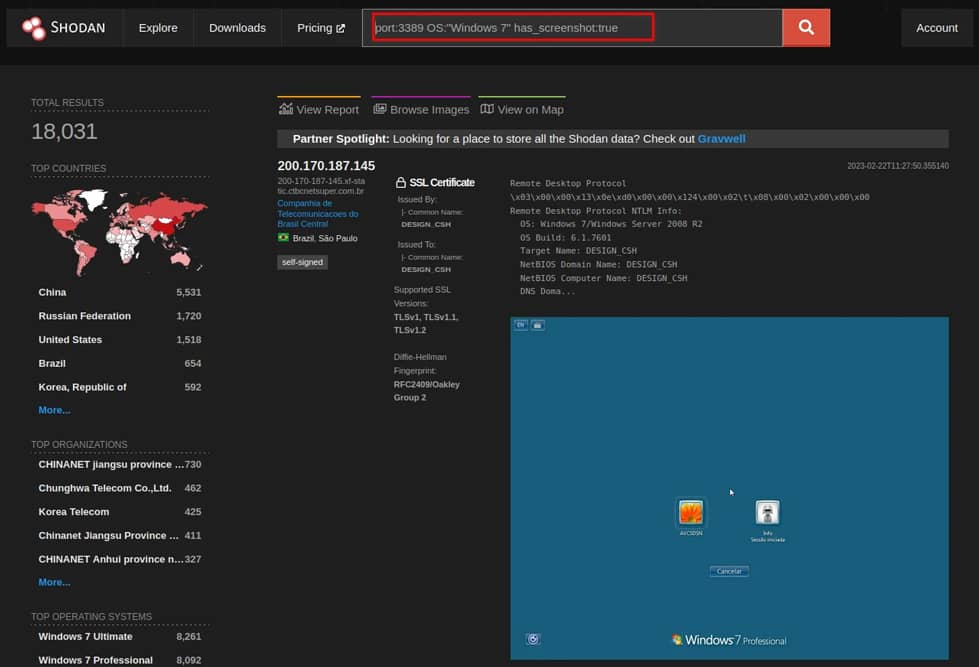The height and width of the screenshot is (667, 979).
Task: Open the Downloads menu
Action: point(237,27)
